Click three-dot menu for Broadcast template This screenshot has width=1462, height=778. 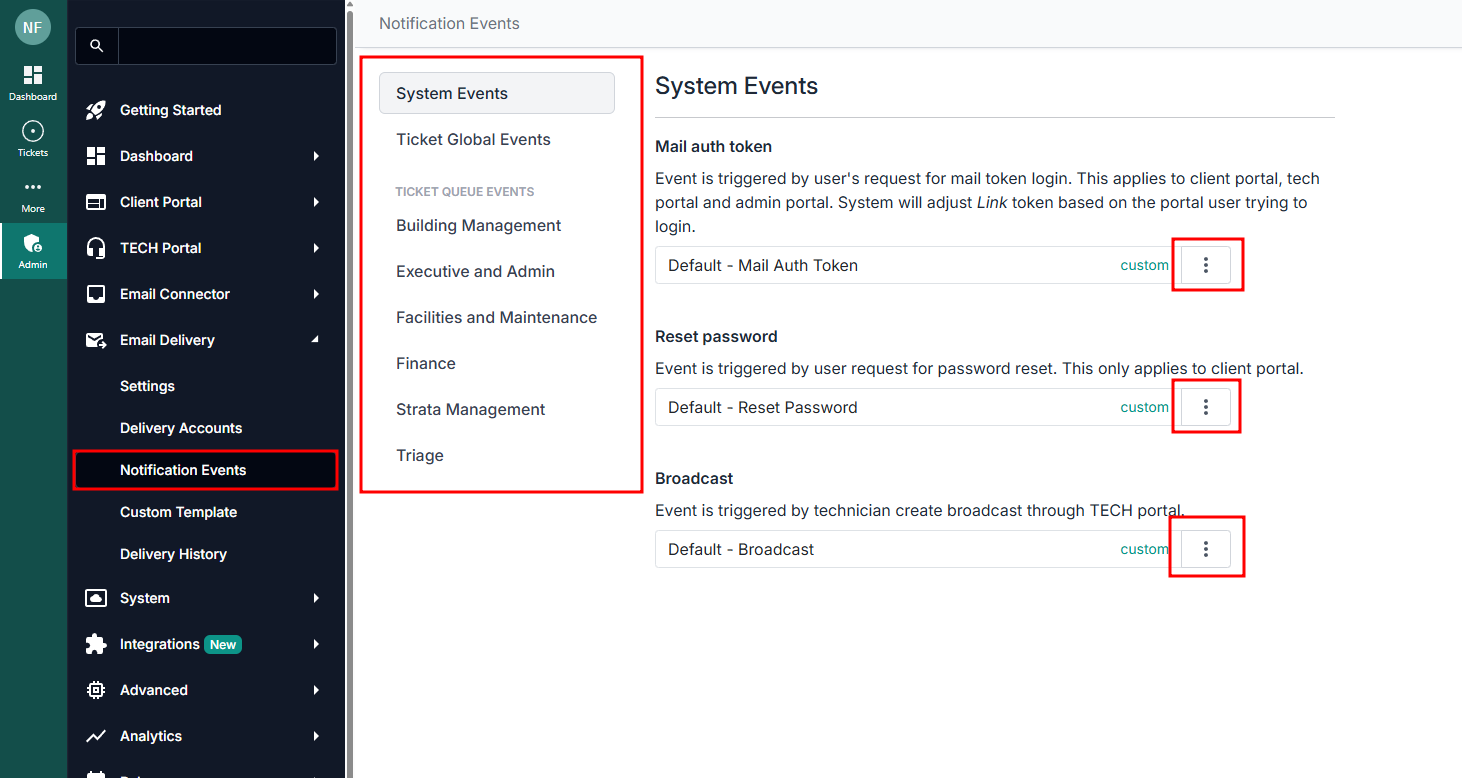pos(1206,549)
